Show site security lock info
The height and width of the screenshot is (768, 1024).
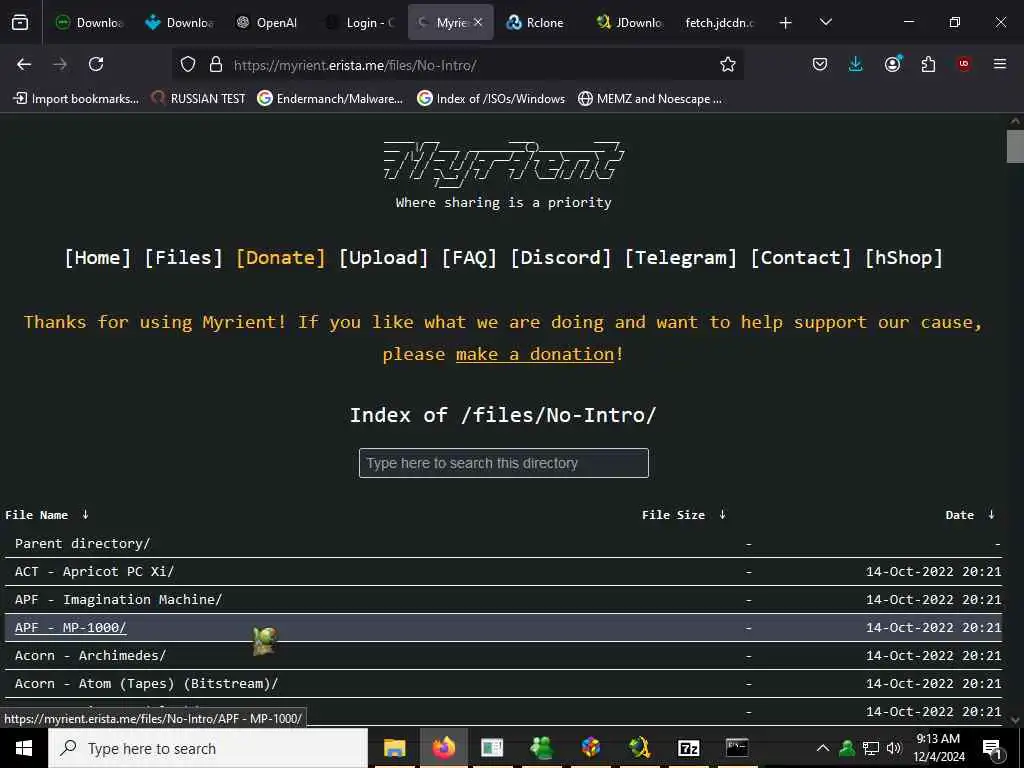[216, 65]
